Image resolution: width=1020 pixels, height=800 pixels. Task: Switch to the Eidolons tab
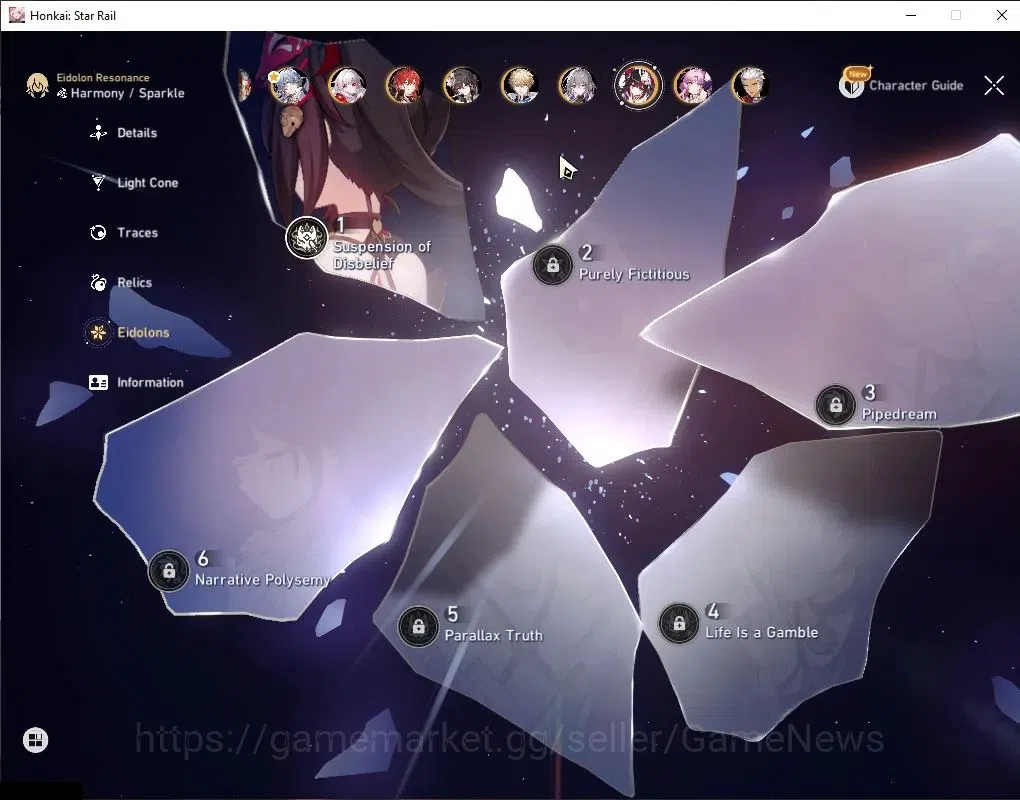[143, 332]
